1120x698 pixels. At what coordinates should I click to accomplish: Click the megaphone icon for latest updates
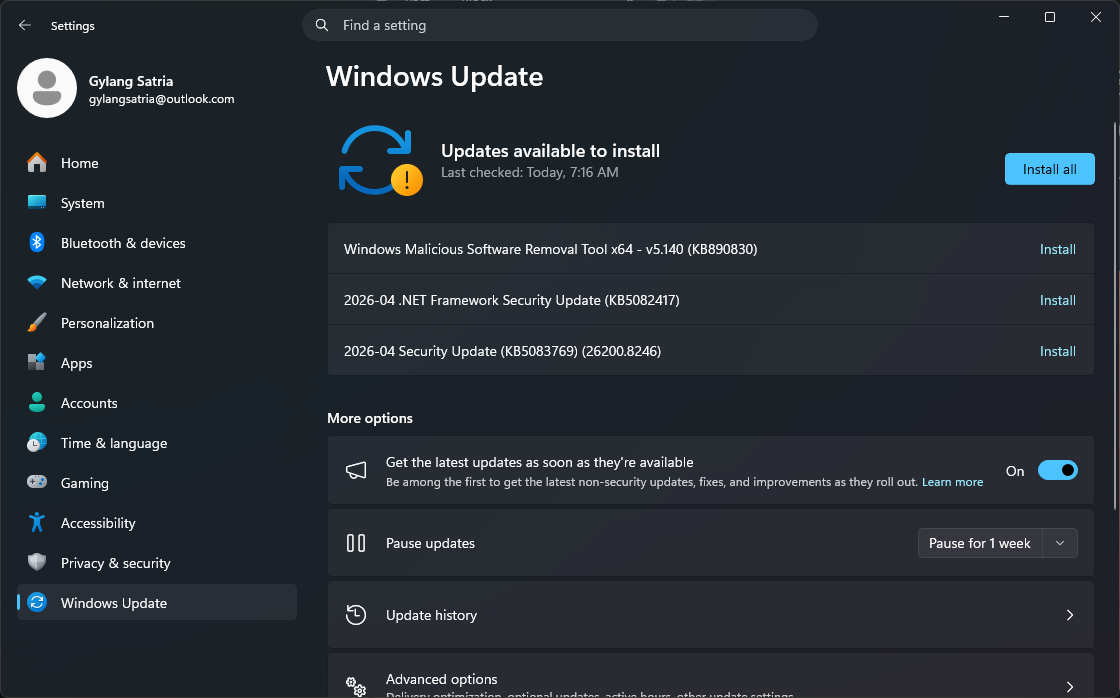pyautogui.click(x=356, y=470)
